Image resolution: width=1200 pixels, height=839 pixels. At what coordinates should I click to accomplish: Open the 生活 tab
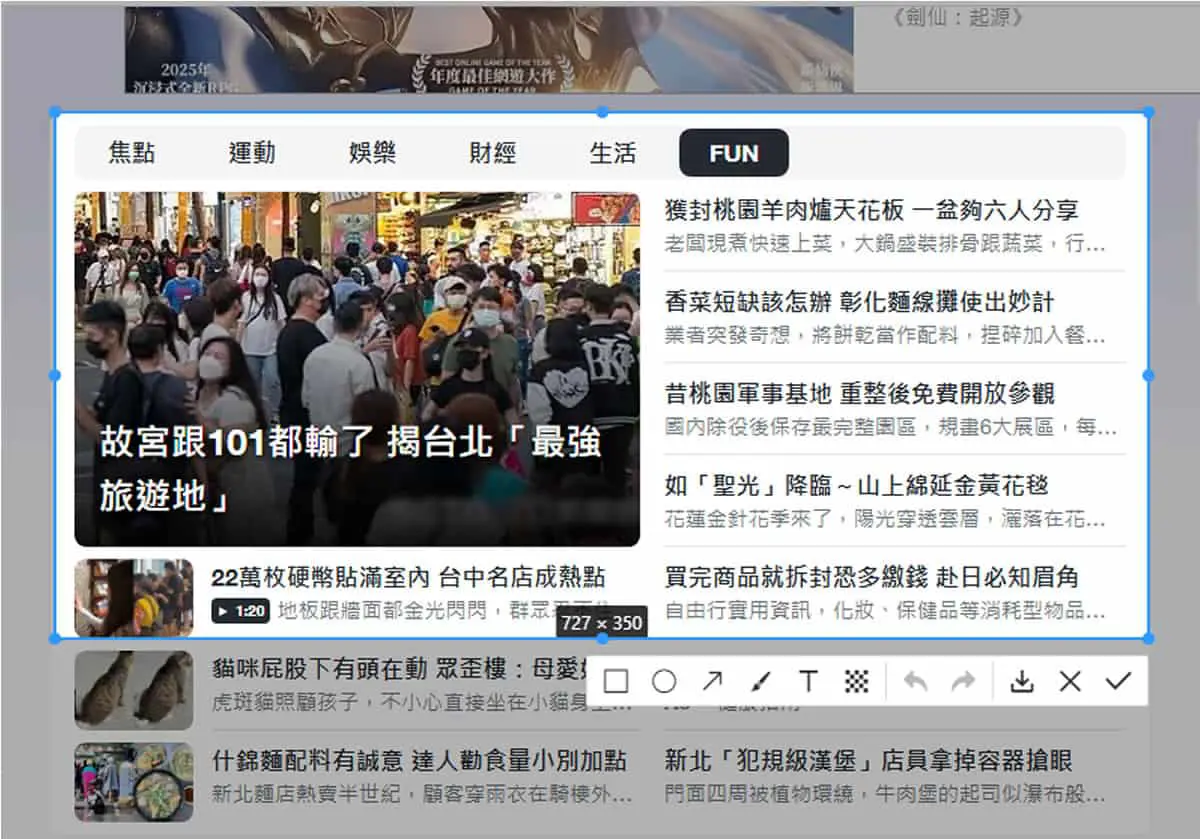(x=613, y=153)
